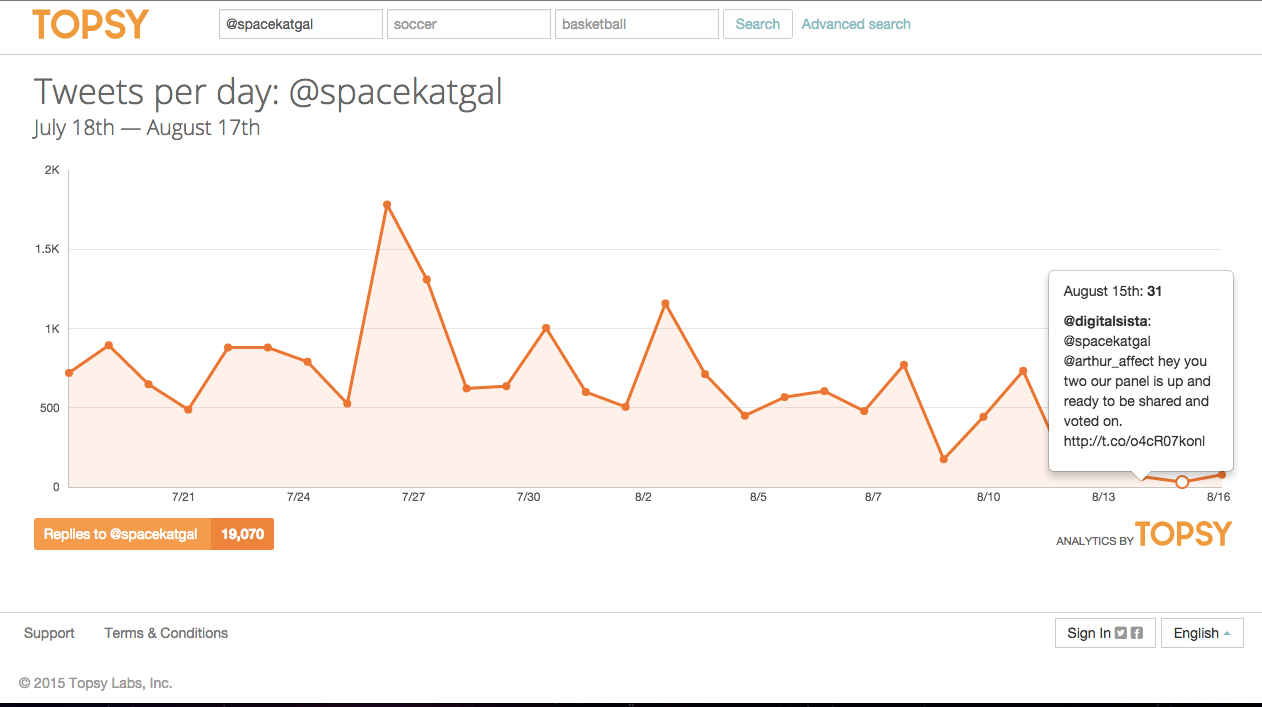The image size is (1262, 707).
Task: Click the hollow August 15th data point
Action: (1182, 482)
